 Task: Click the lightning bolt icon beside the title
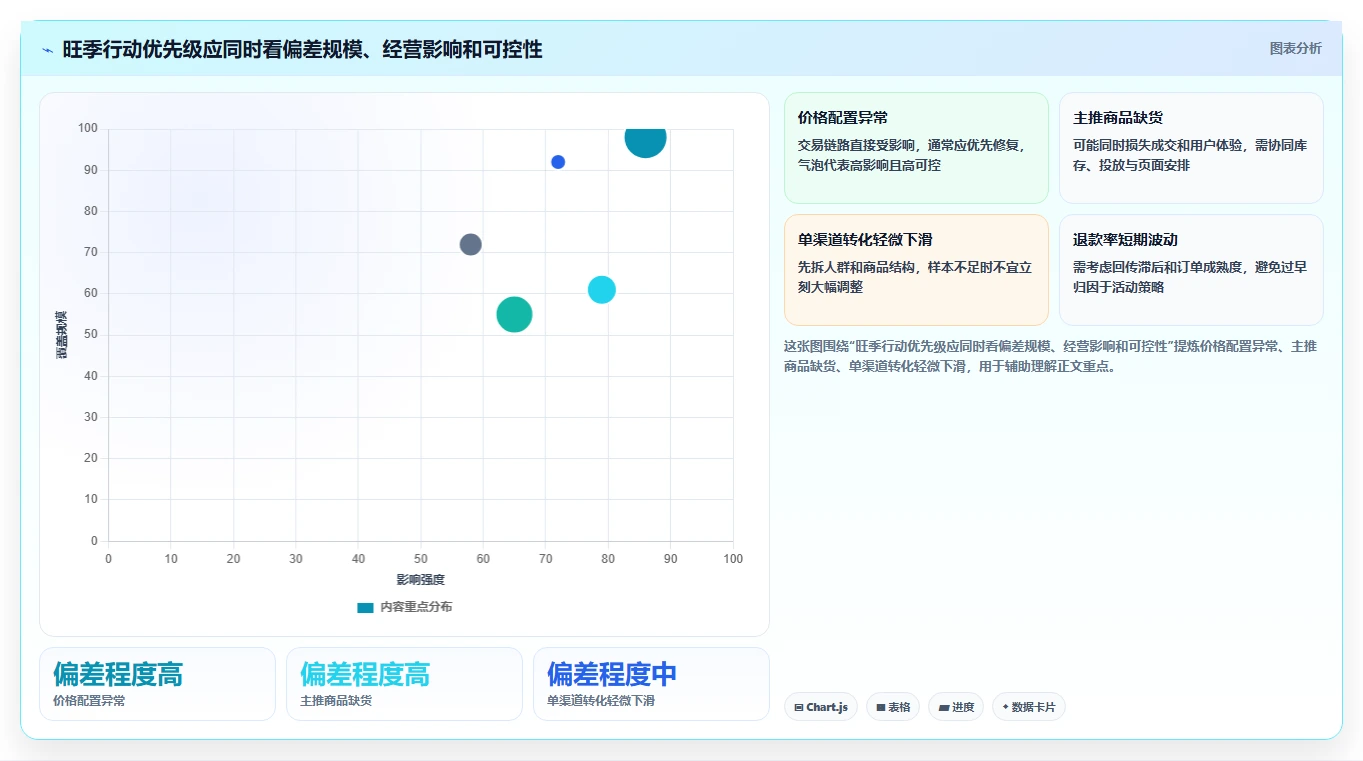(48, 50)
